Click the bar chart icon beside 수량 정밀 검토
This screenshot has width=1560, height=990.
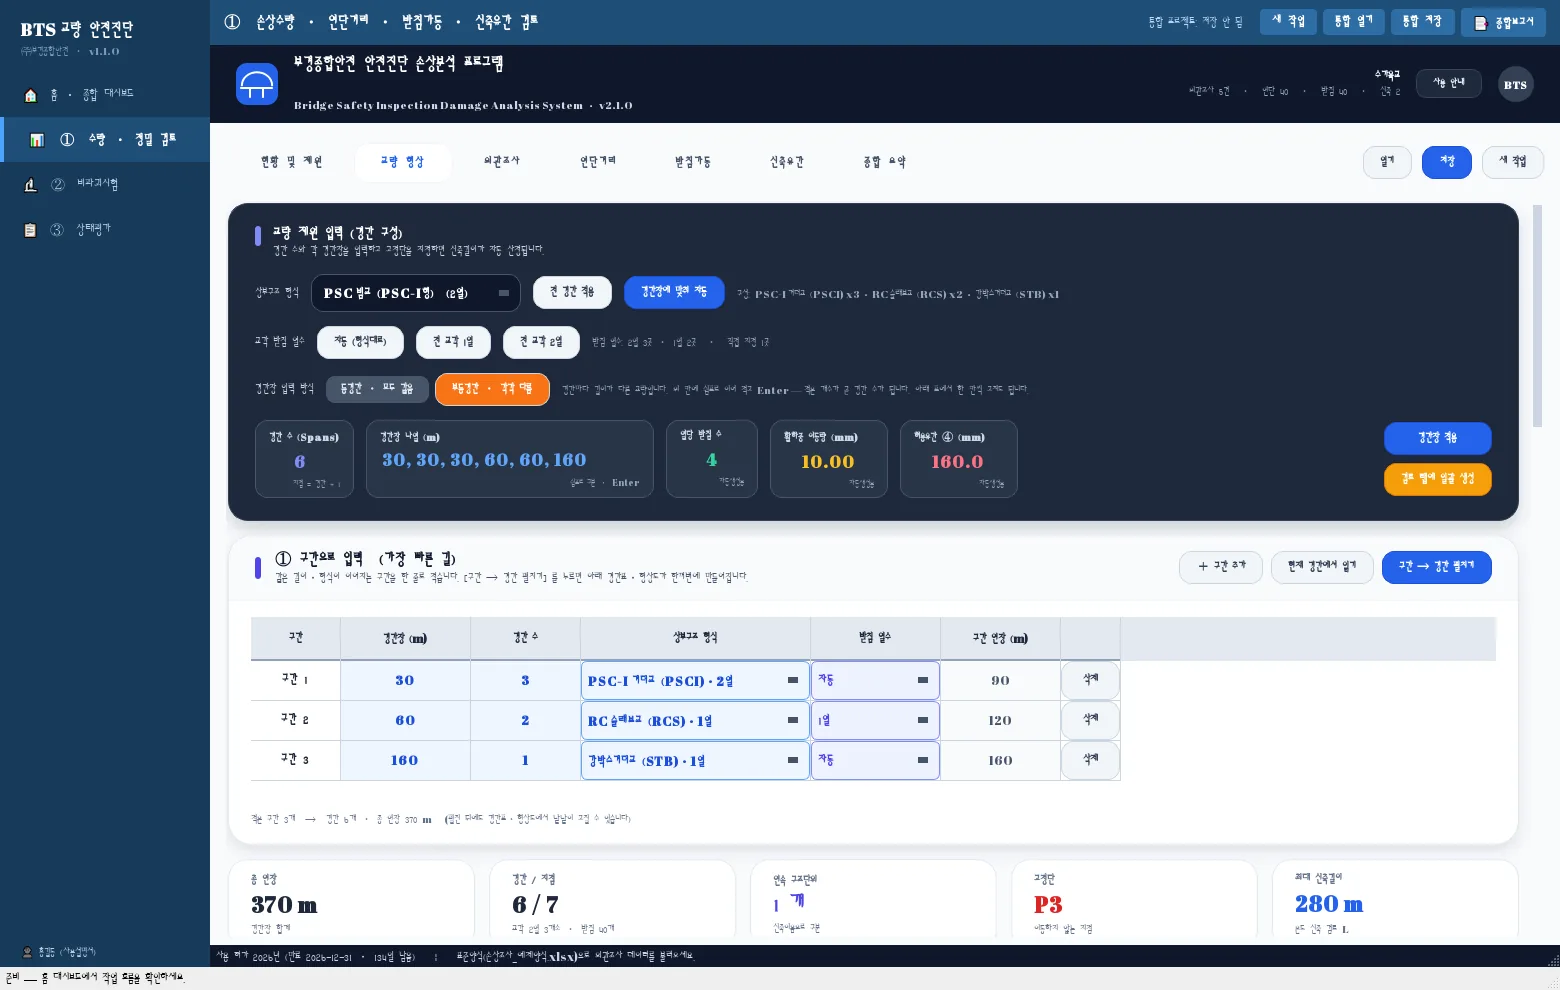point(37,140)
